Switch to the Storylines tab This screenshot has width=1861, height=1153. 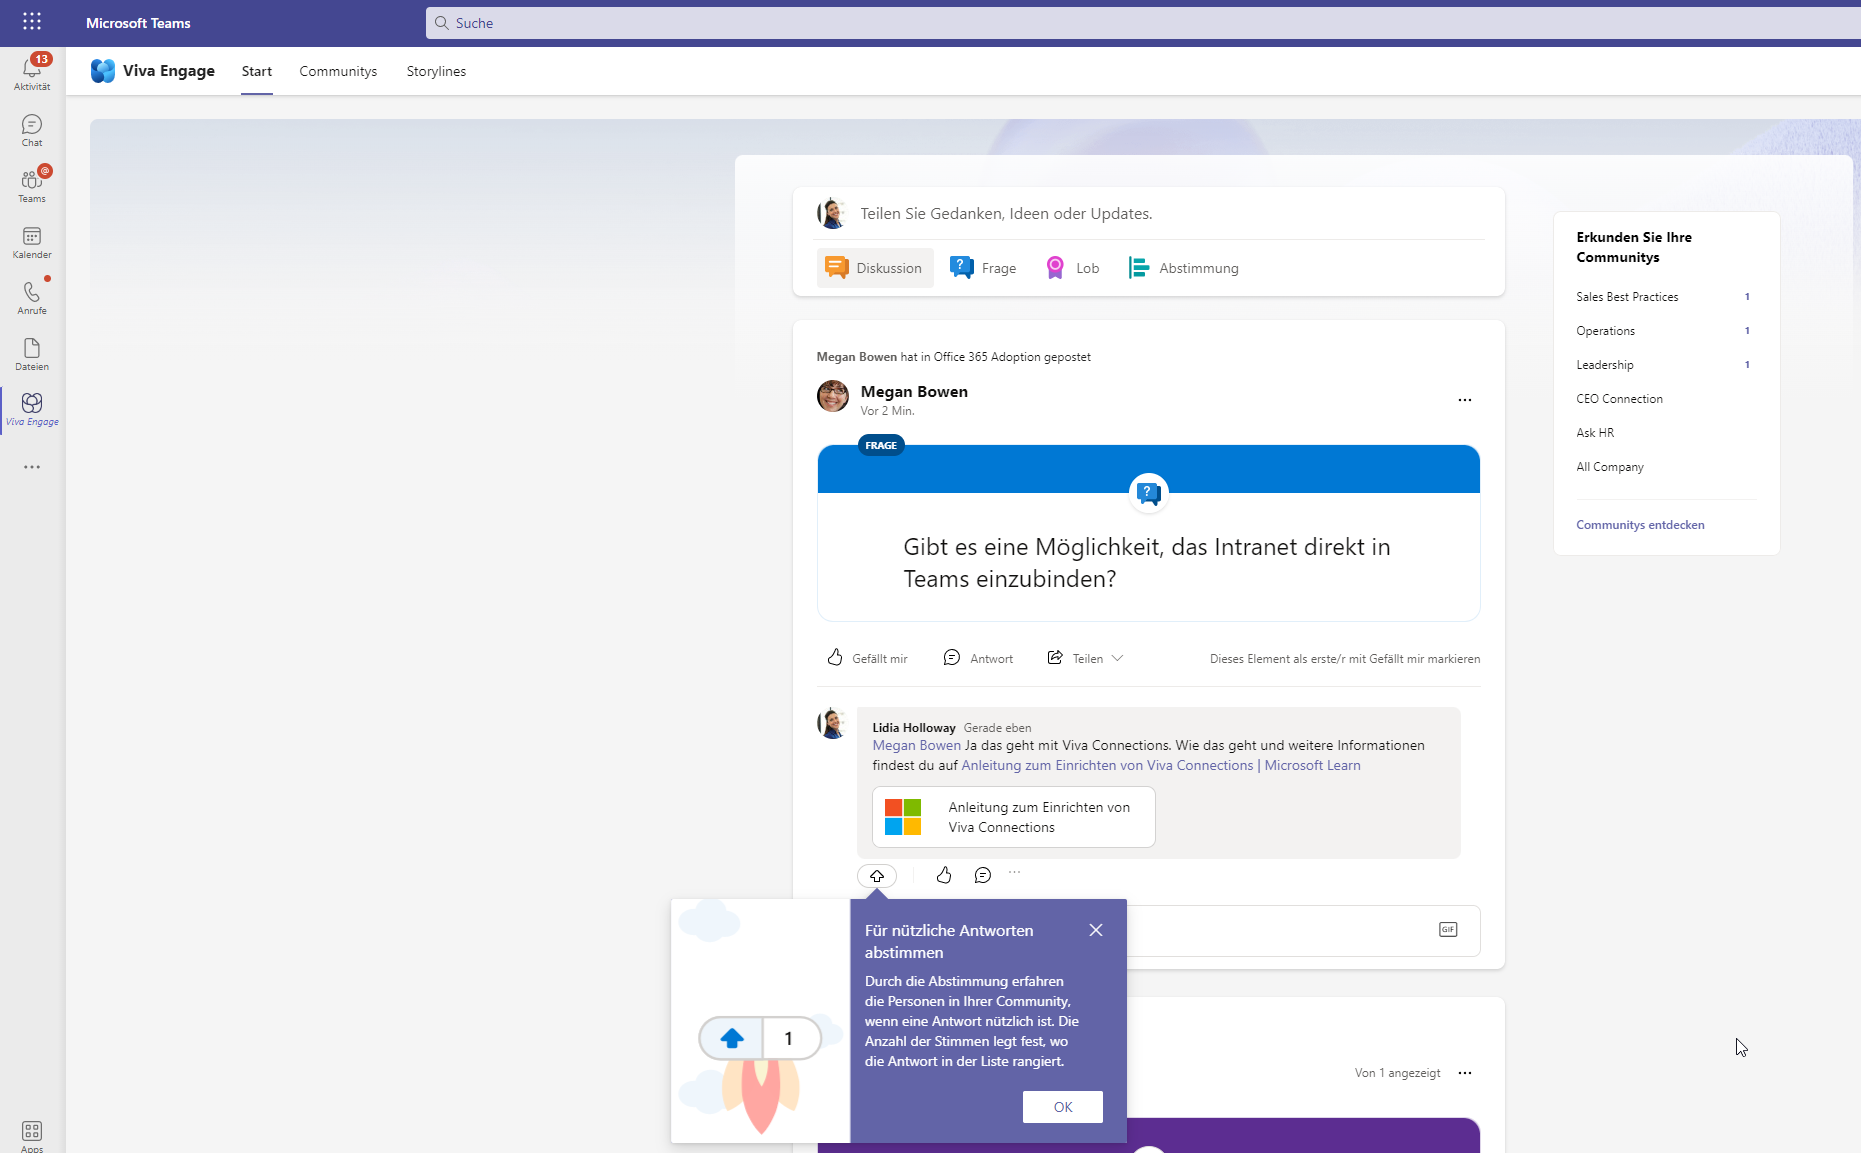pos(436,71)
